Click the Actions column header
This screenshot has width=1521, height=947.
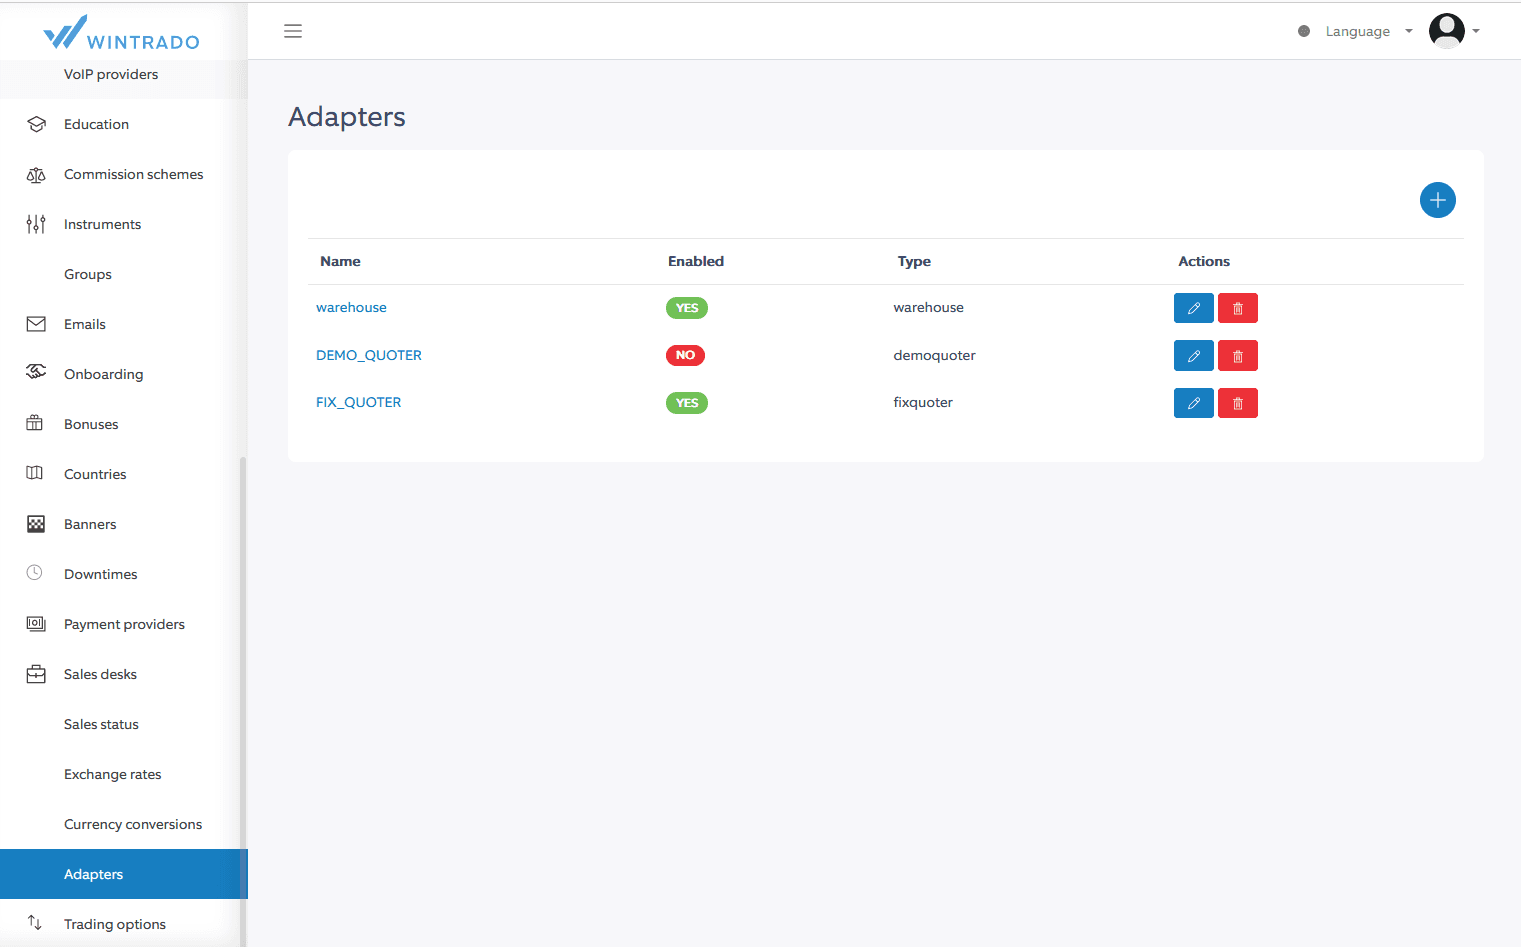pos(1204,261)
